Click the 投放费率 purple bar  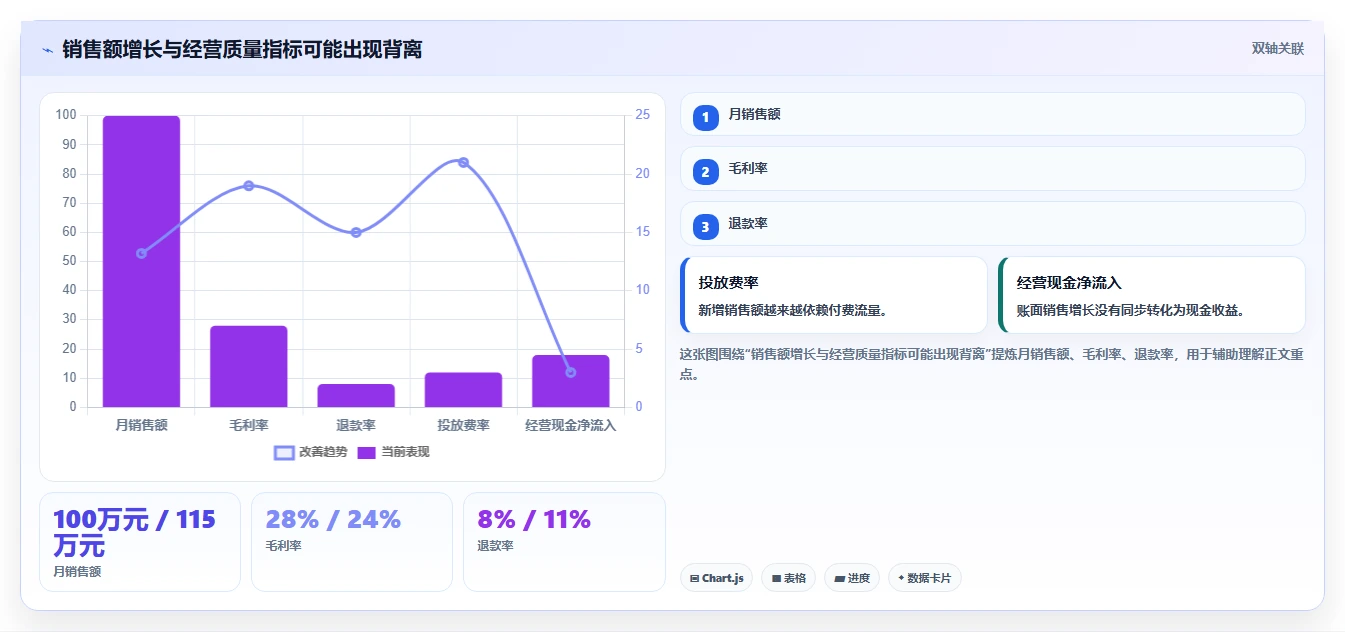pos(463,390)
